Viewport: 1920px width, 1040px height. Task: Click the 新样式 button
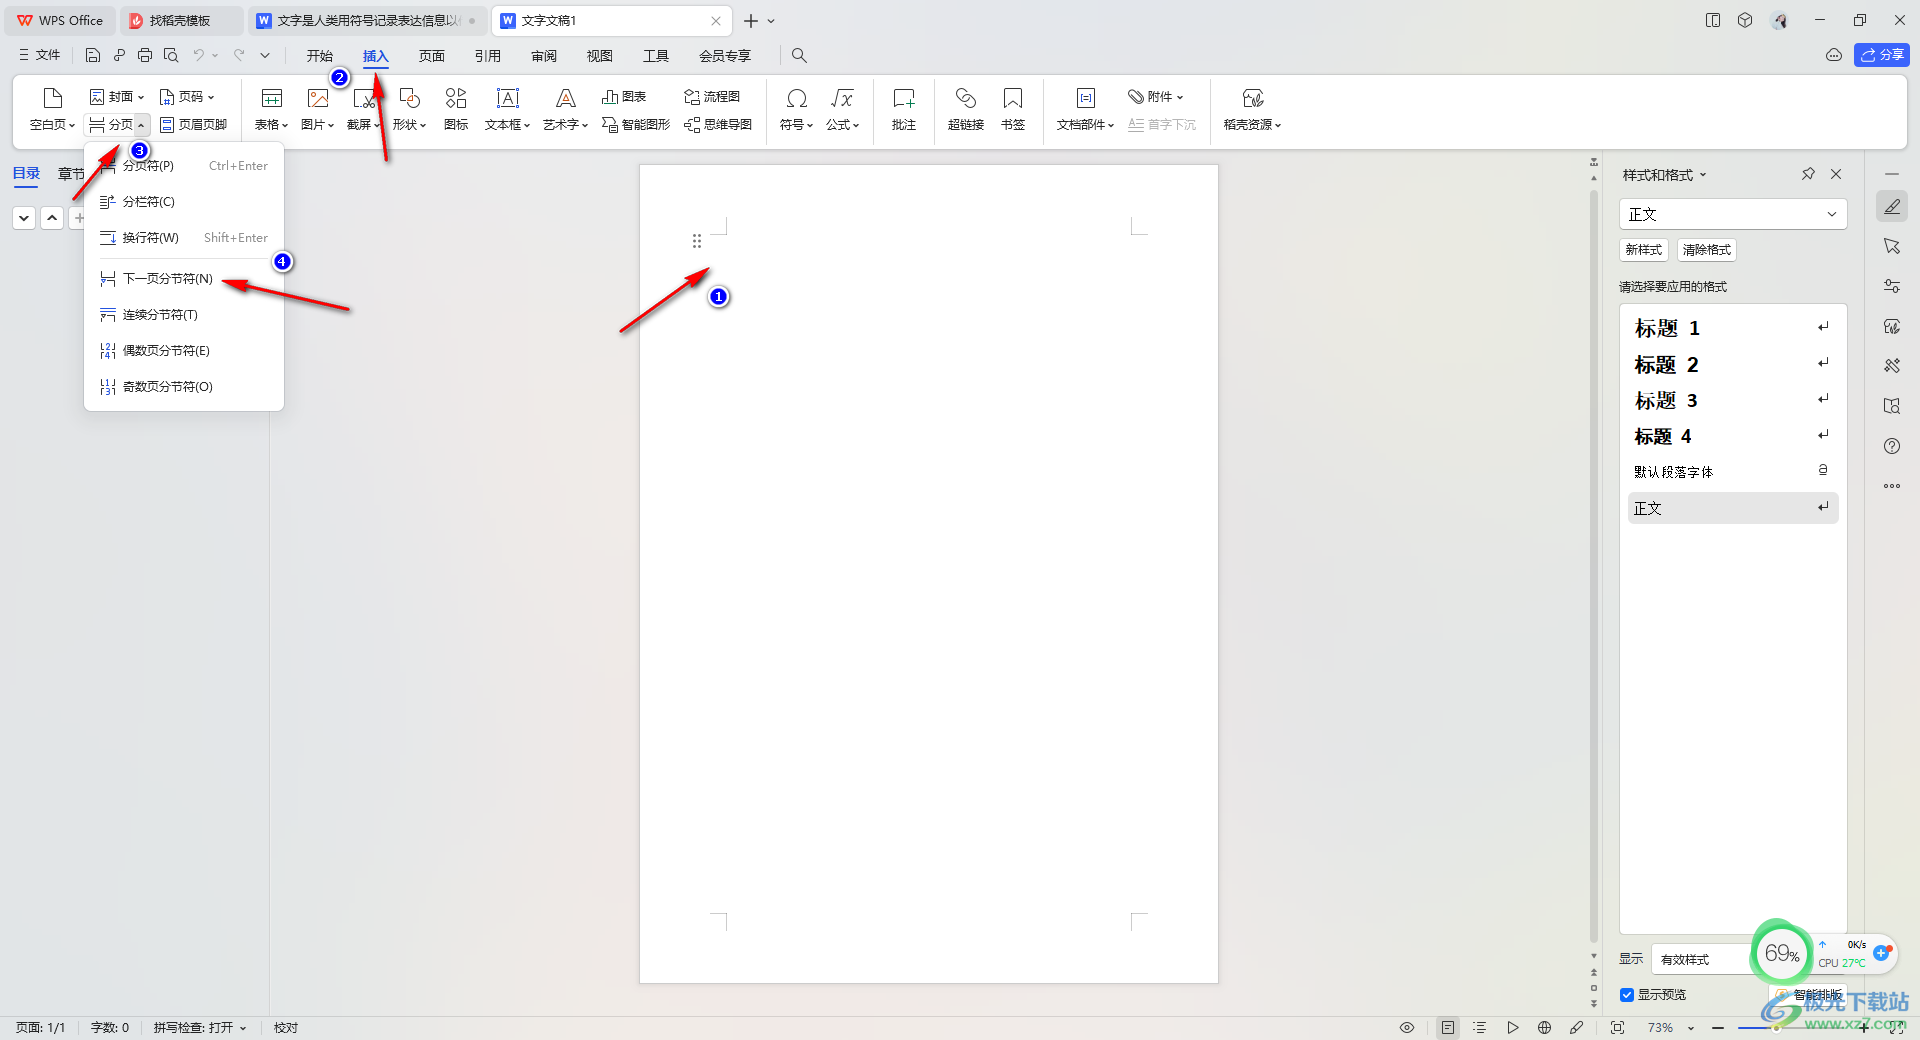[x=1644, y=250]
